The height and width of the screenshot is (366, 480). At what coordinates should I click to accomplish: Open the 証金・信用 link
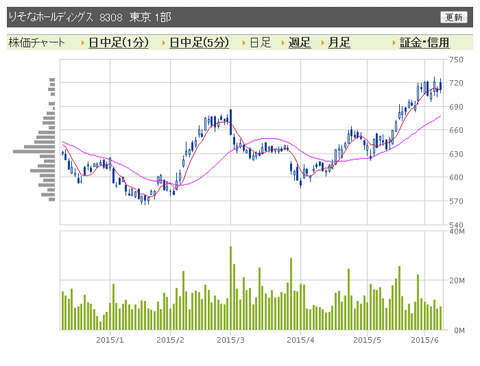click(x=425, y=43)
